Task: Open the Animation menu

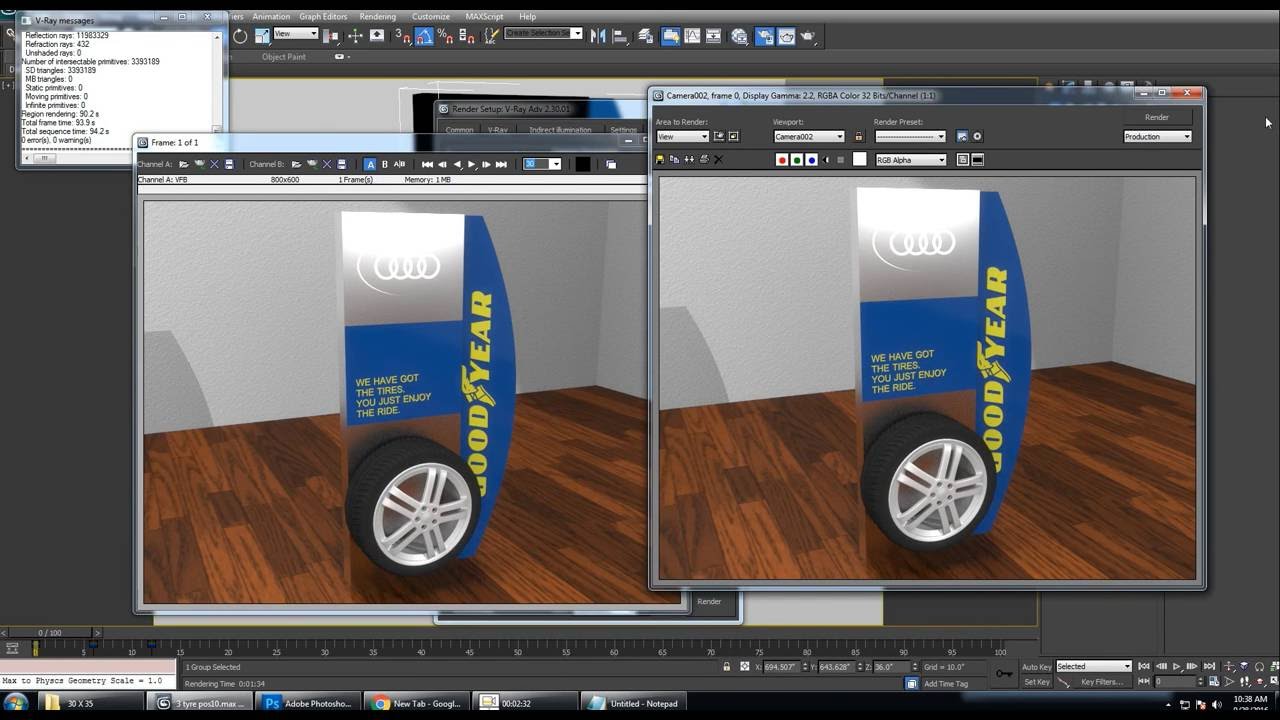Action: [271, 16]
